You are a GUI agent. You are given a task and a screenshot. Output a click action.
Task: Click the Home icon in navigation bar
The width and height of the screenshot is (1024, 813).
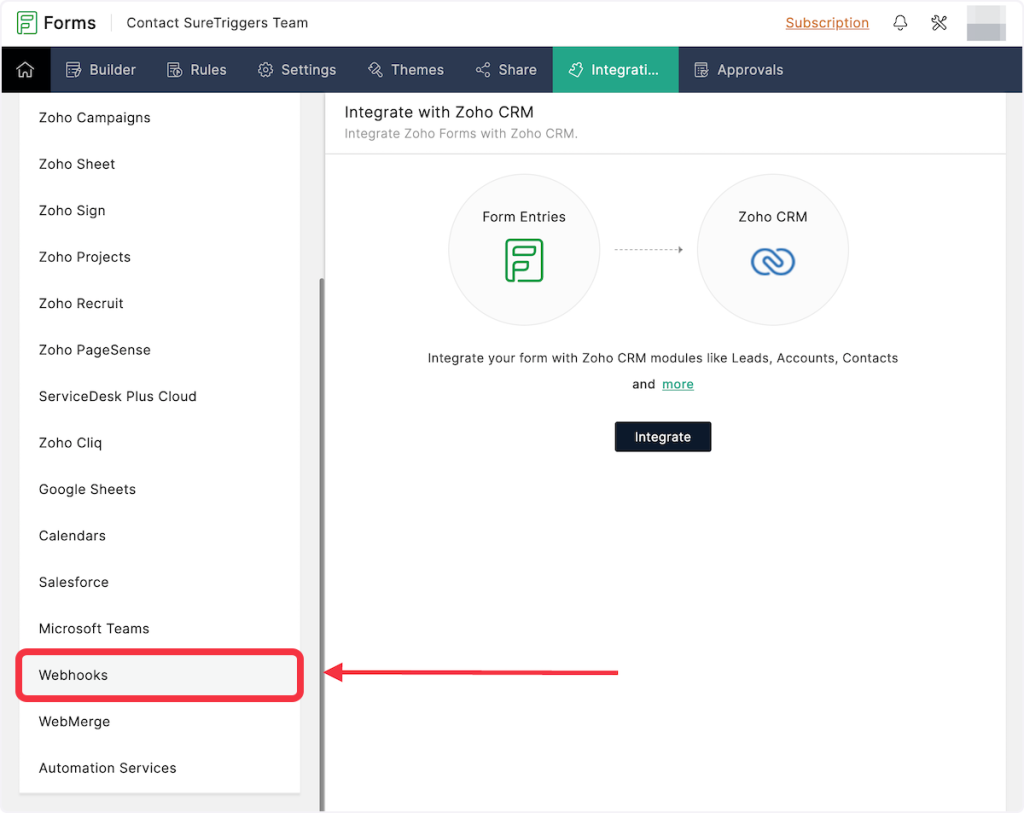pos(25,70)
